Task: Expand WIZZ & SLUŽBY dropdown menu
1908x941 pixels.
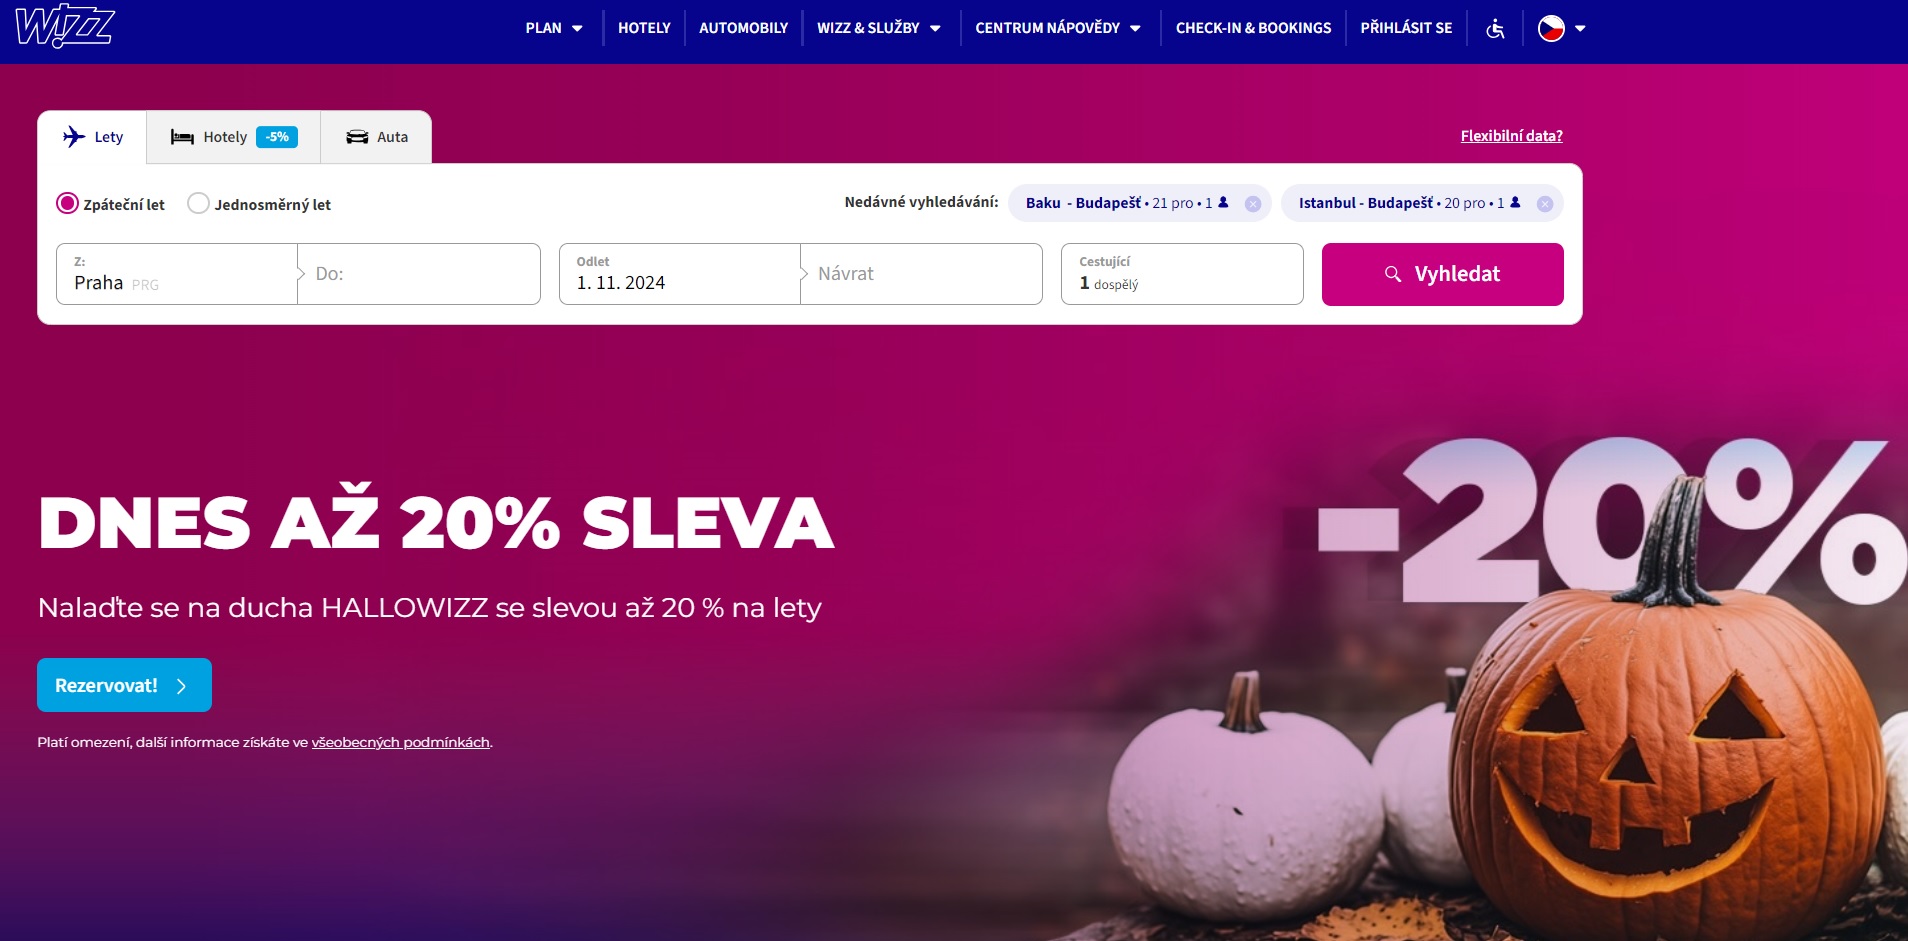Action: [x=879, y=28]
